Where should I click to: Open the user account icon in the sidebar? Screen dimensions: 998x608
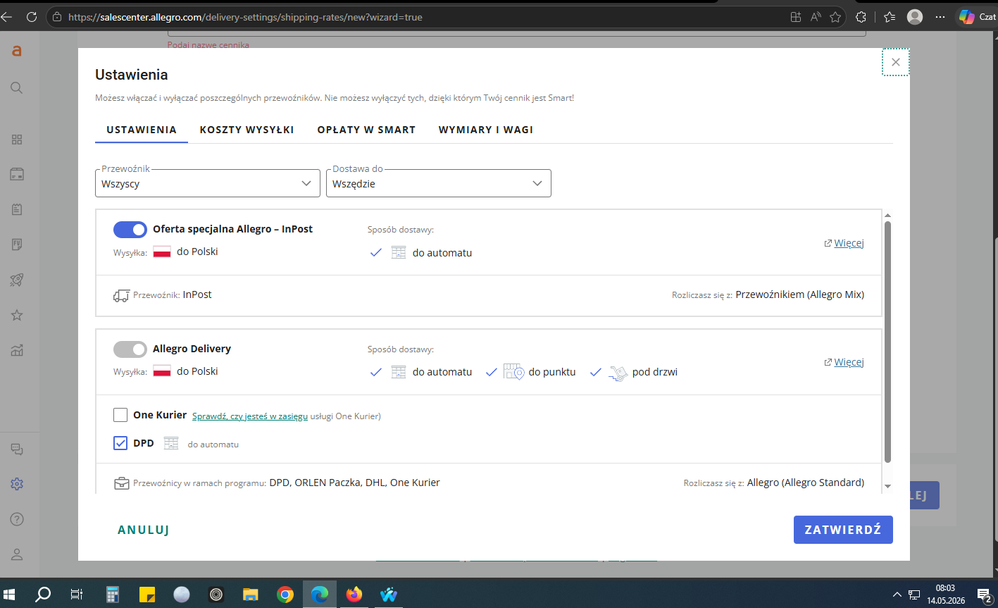point(17,555)
